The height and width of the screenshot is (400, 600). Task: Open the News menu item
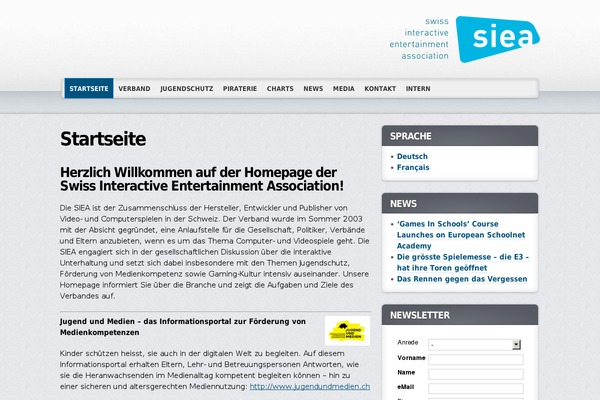point(313,88)
